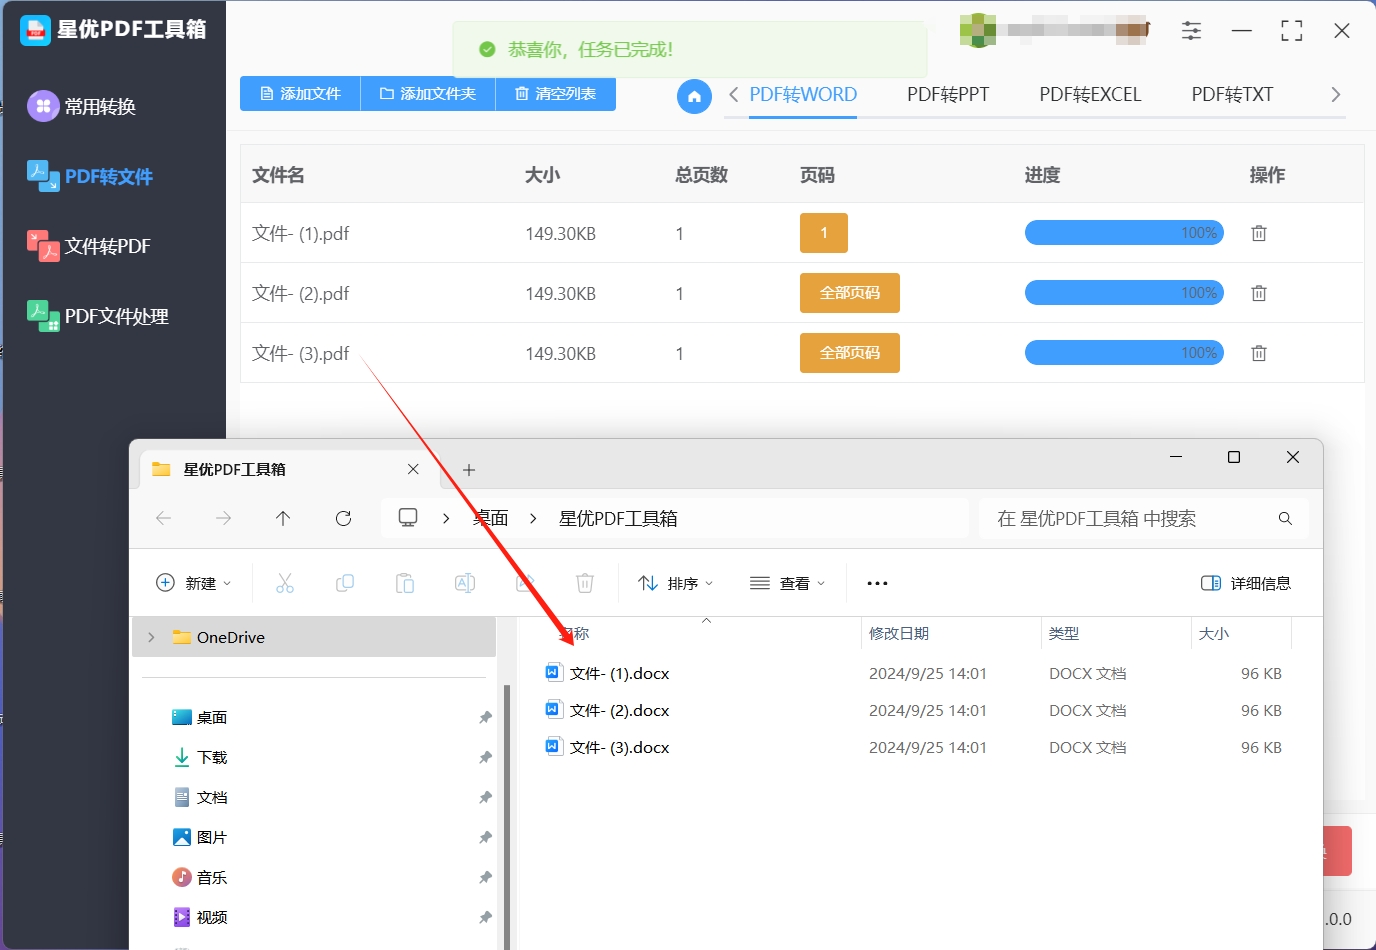The image size is (1376, 950).
Task: Click 全部页码 button for 文件- (2).pdf
Action: pyautogui.click(x=850, y=293)
